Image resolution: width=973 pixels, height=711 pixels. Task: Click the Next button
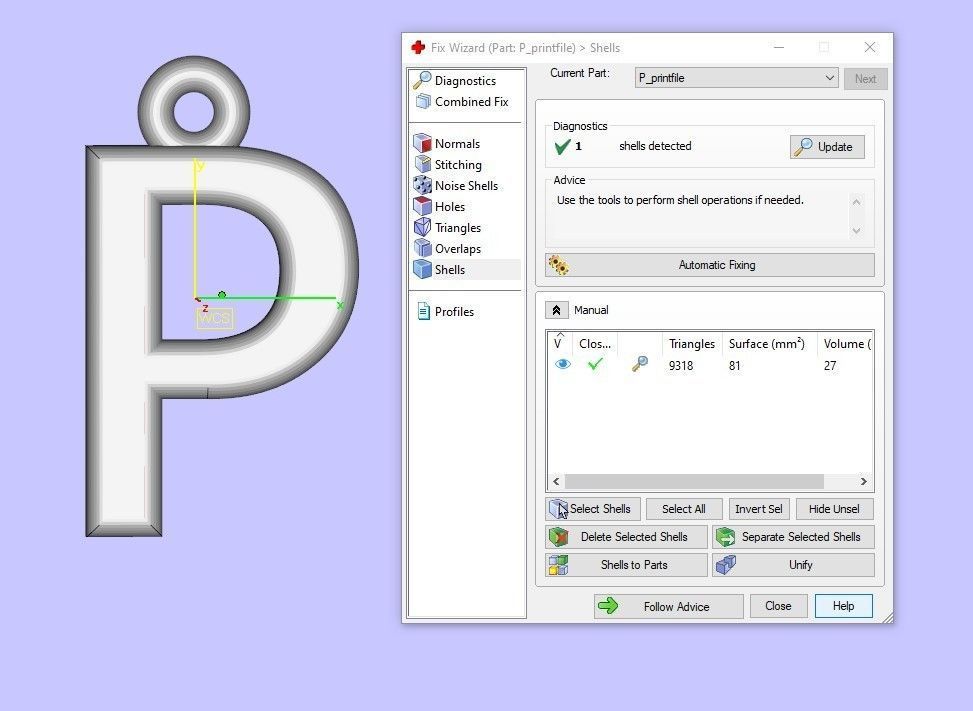coord(865,79)
